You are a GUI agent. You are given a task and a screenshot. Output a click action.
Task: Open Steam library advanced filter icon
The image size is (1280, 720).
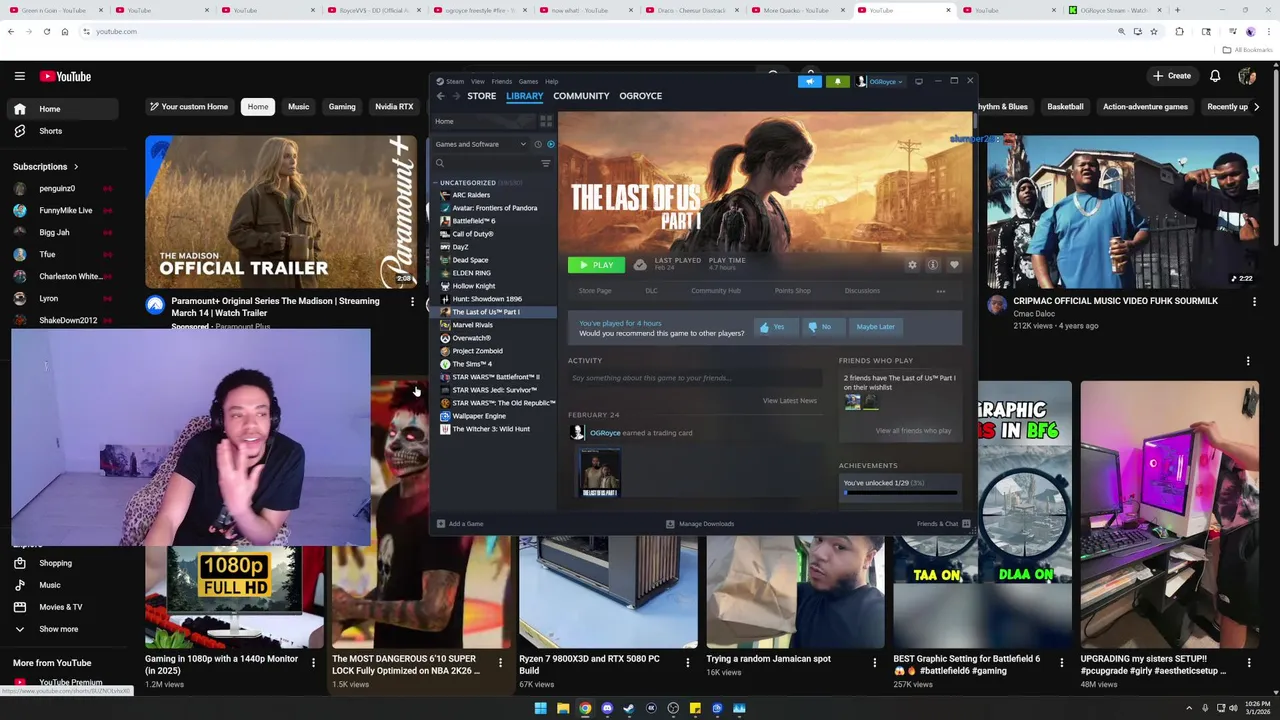pyautogui.click(x=546, y=163)
